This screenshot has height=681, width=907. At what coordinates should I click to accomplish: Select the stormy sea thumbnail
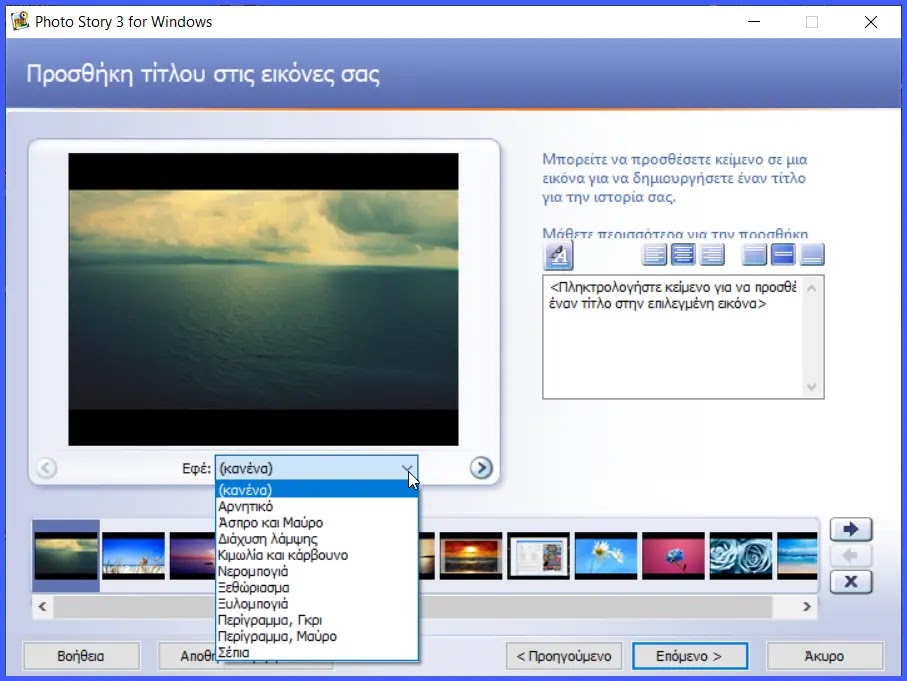pos(66,556)
